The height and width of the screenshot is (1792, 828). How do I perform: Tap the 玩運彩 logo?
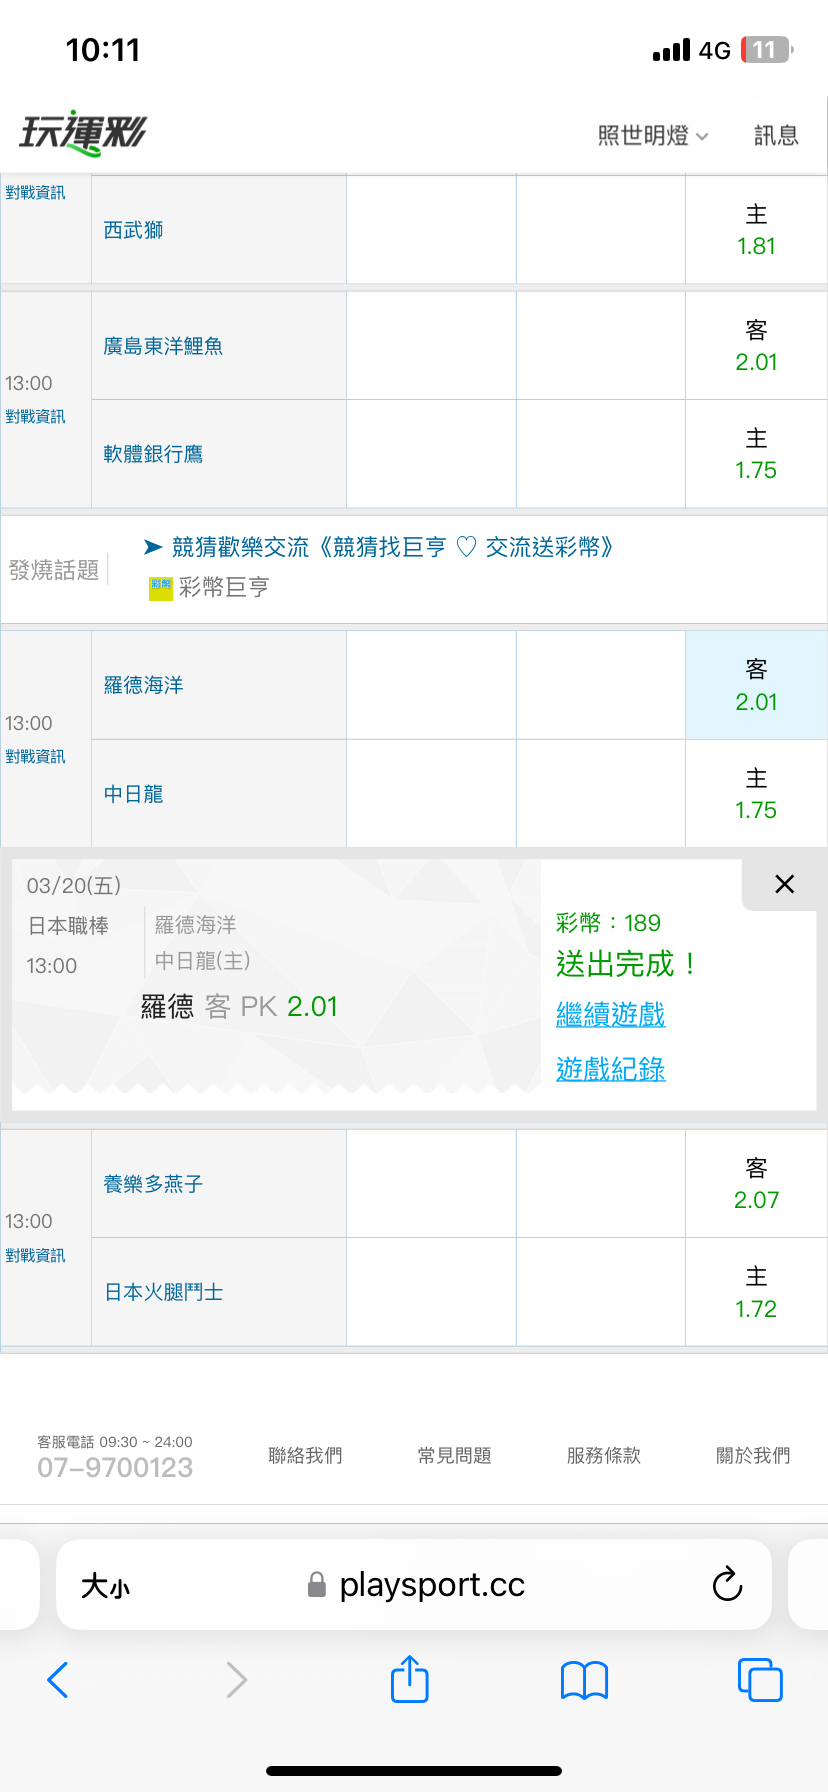(x=83, y=133)
